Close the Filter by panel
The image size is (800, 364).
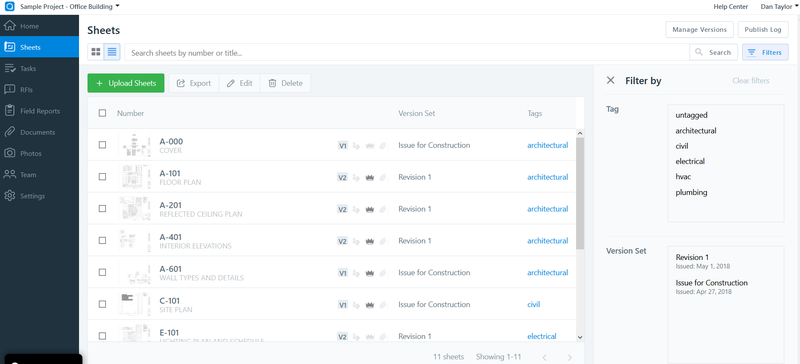610,80
